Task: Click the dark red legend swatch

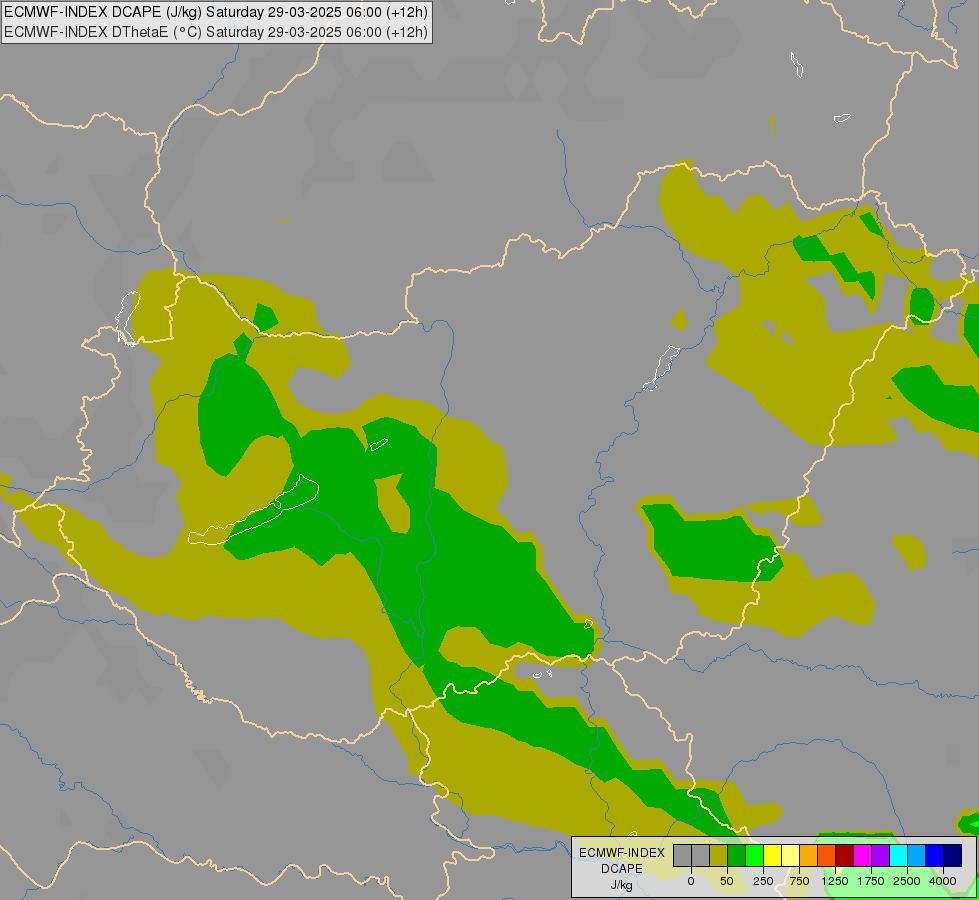Action: pyautogui.click(x=845, y=855)
